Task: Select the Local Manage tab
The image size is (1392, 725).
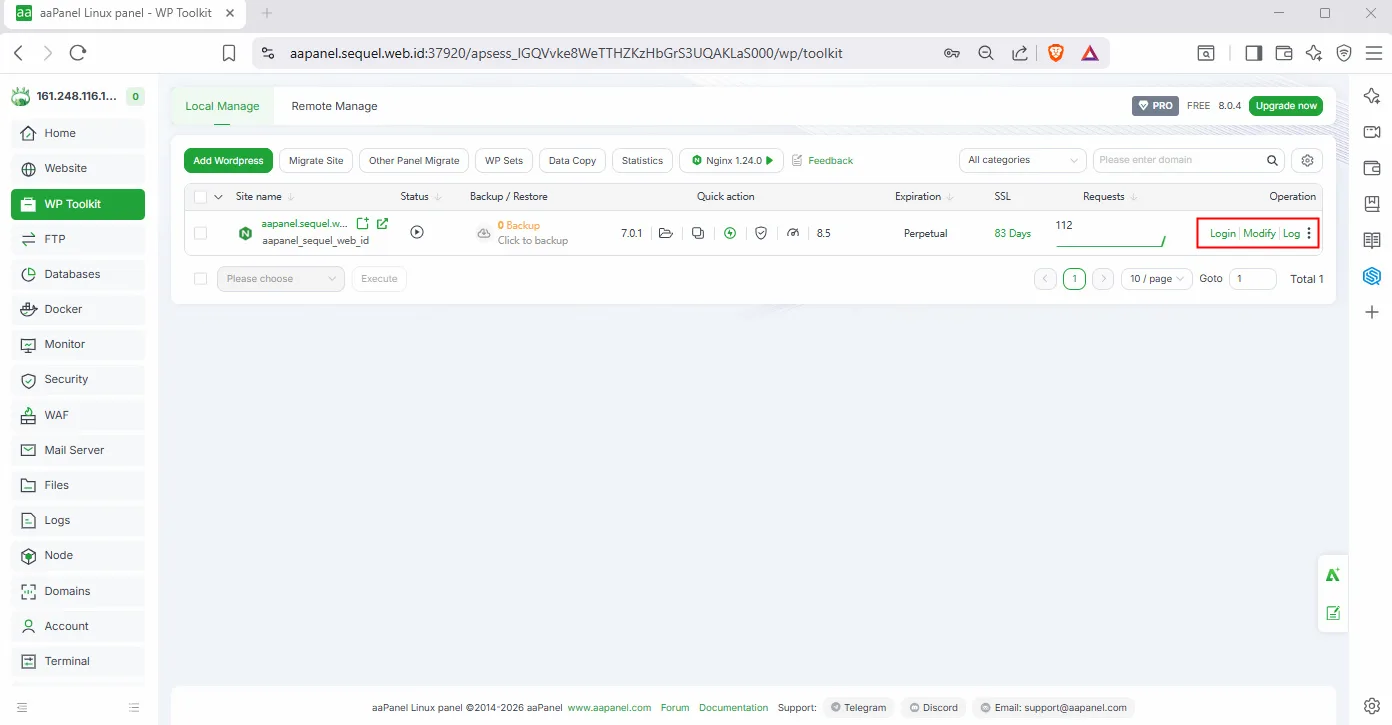Action: tap(222, 106)
